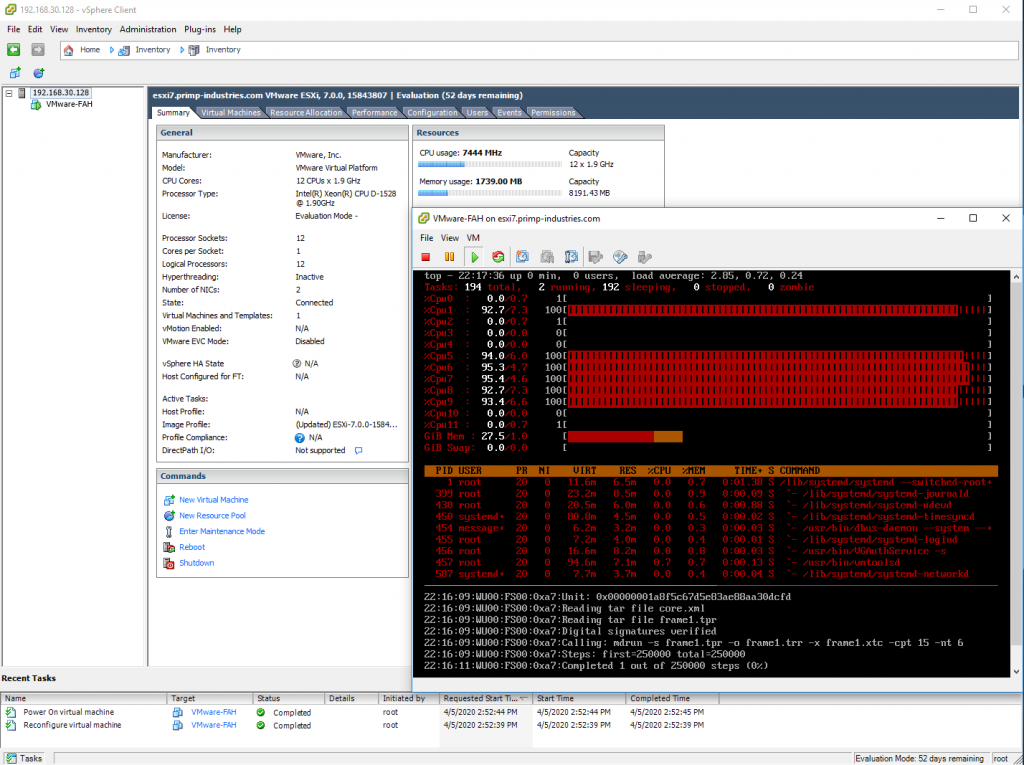The height and width of the screenshot is (765, 1024).
Task: Collapse the 192.168.30.128 host node
Action: tap(9, 92)
